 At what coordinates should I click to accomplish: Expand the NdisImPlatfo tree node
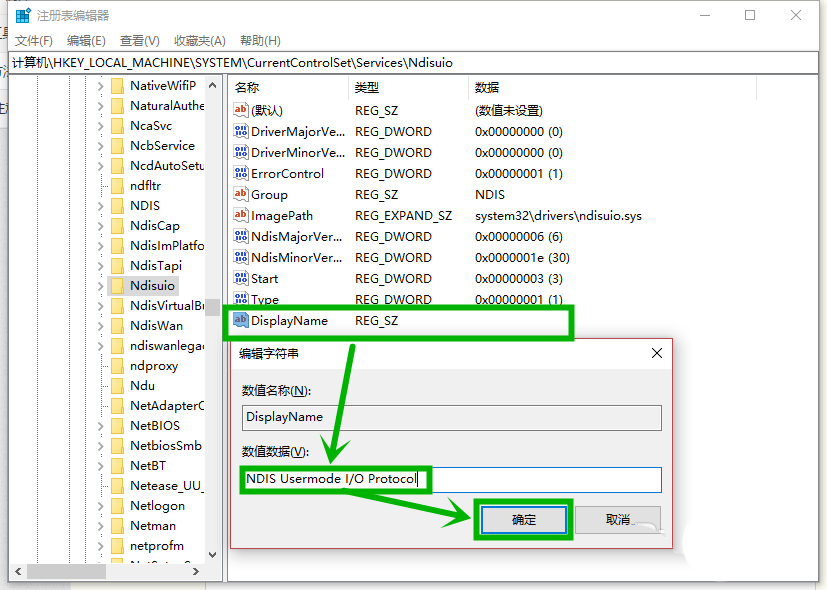tap(100, 246)
